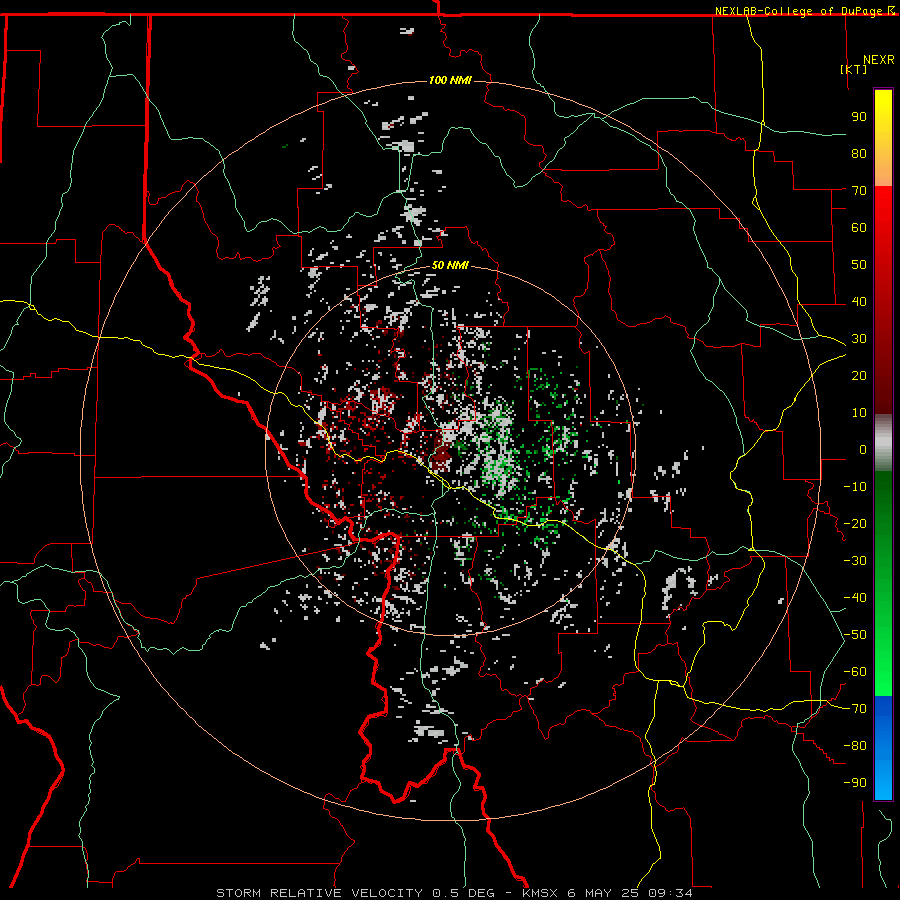Click the "60" scale value

[x=859, y=227]
